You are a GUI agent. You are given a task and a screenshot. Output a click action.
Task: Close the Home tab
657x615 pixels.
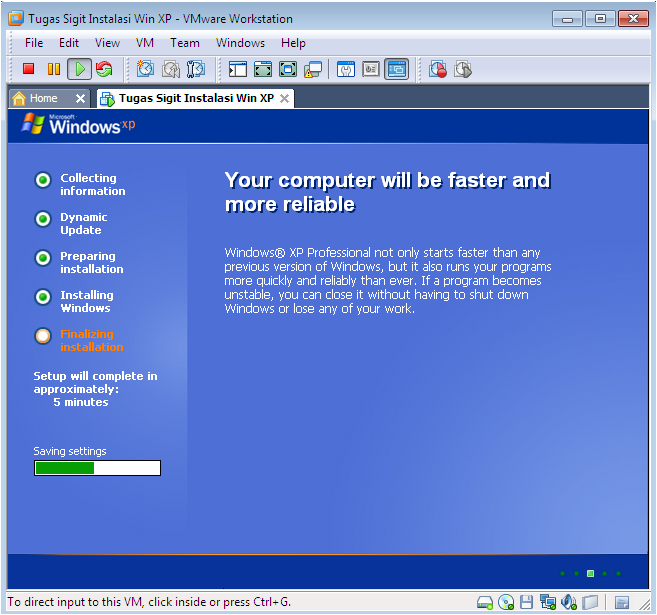coord(80,99)
